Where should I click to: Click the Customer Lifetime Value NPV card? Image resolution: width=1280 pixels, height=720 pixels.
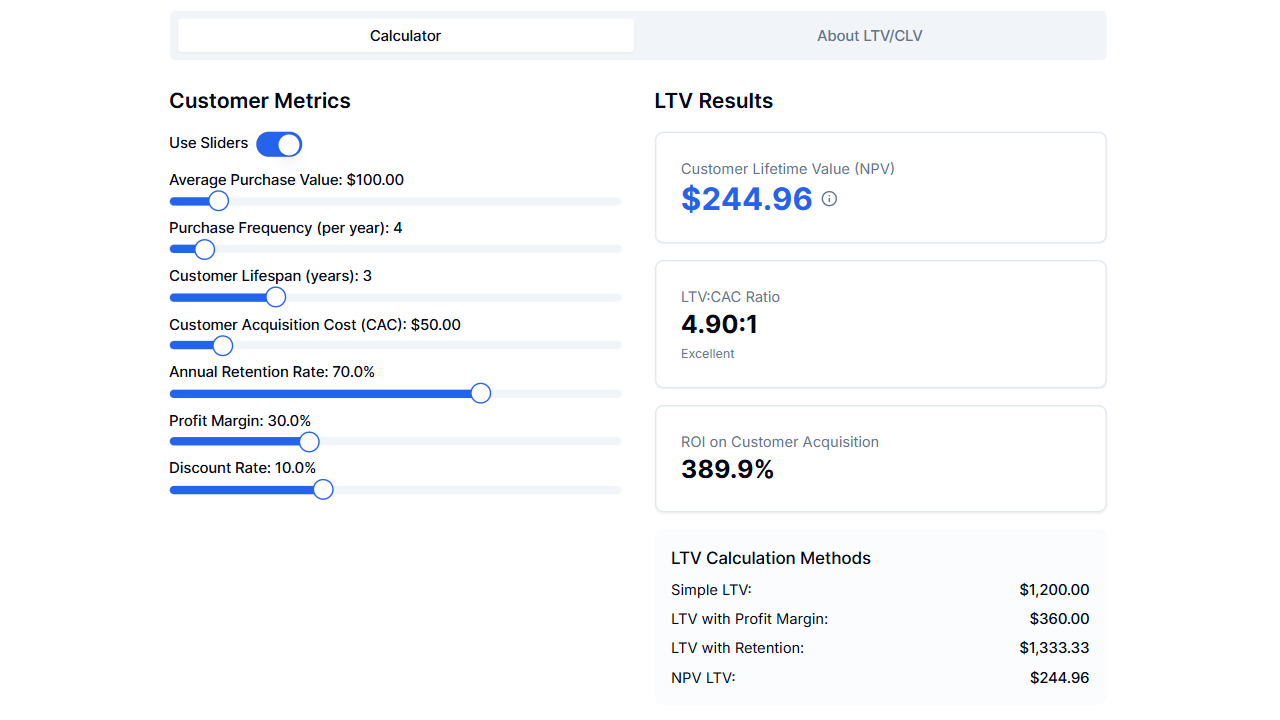[880, 187]
